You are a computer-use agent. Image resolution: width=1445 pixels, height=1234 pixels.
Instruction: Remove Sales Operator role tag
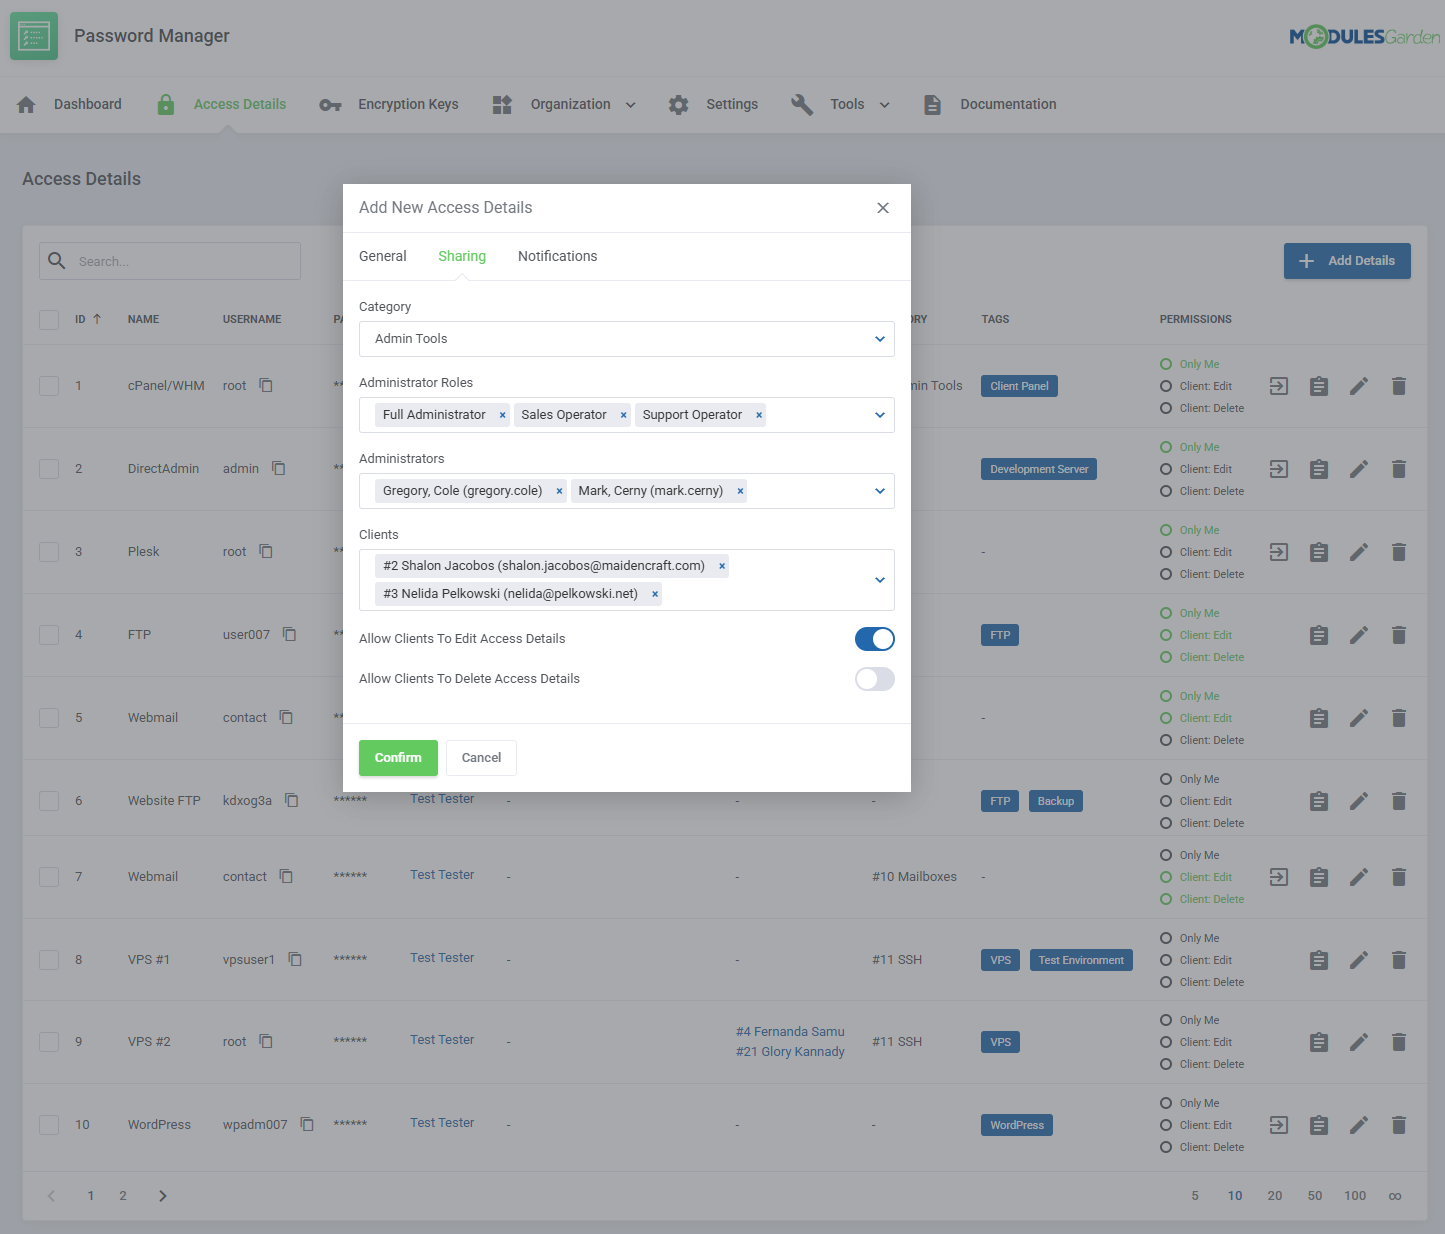click(x=623, y=415)
